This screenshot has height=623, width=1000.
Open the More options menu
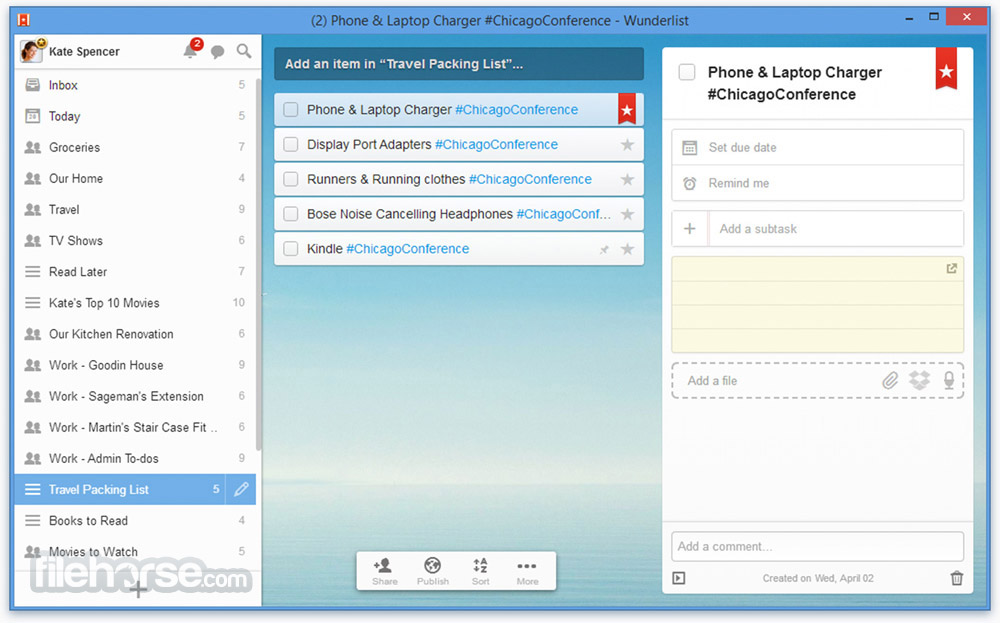[x=527, y=571]
